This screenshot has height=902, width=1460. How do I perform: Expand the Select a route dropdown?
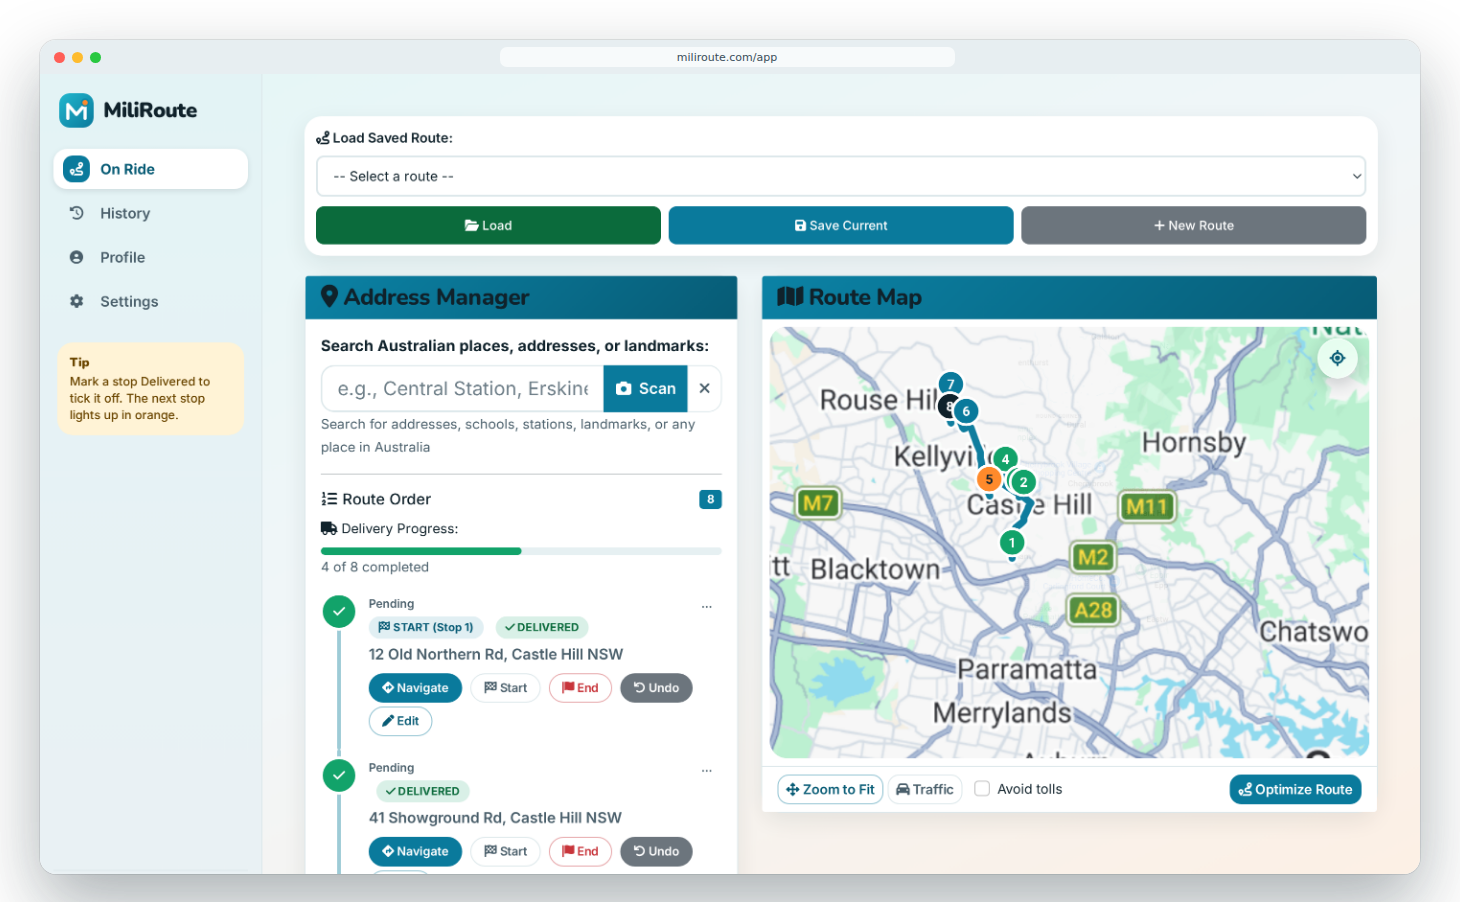(x=841, y=176)
